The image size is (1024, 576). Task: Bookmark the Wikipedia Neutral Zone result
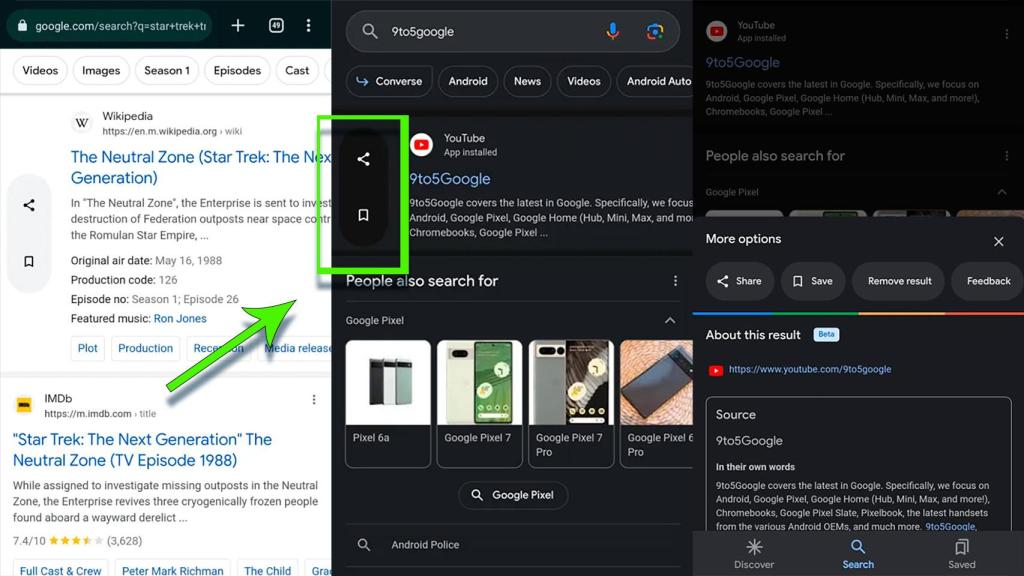coord(29,261)
